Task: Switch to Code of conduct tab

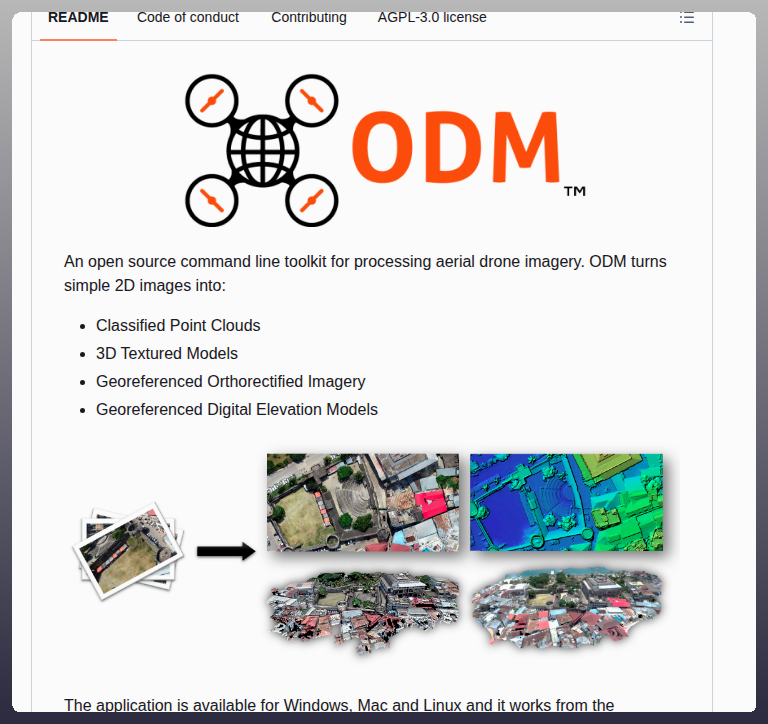Action: point(188,18)
